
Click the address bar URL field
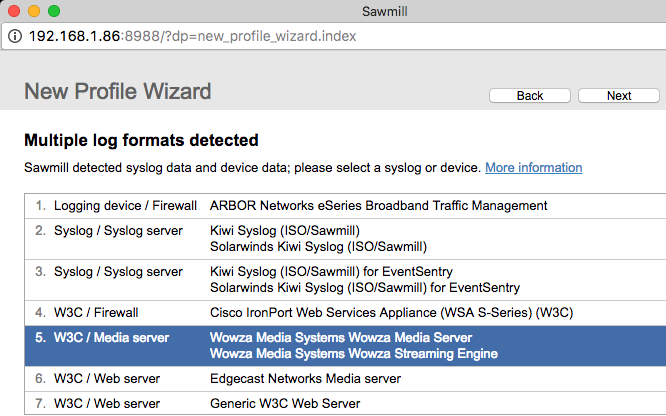(300, 36)
